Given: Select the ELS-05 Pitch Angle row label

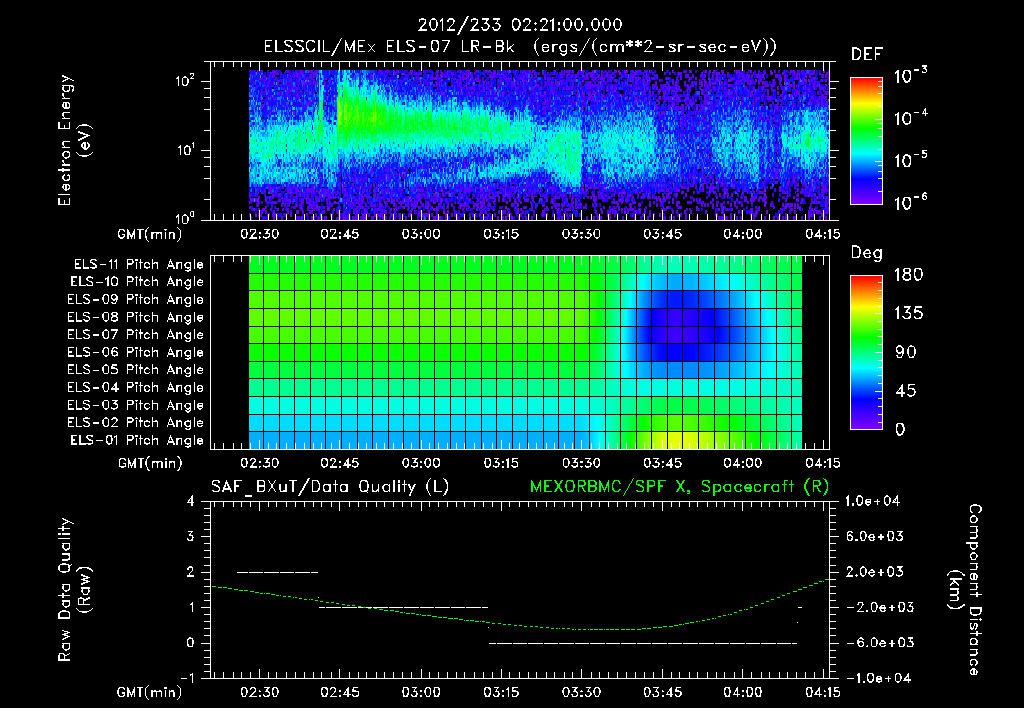Looking at the screenshot, I should [136, 370].
